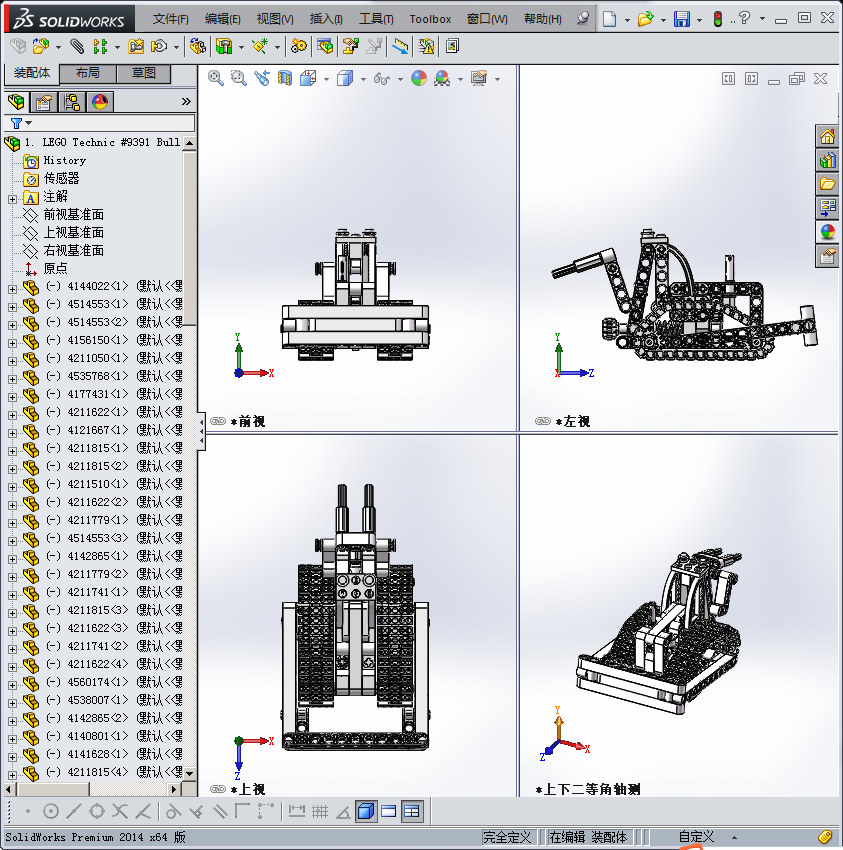This screenshot has height=850, width=843.
Task: Toggle the Four View viewport button
Action: pos(412,811)
